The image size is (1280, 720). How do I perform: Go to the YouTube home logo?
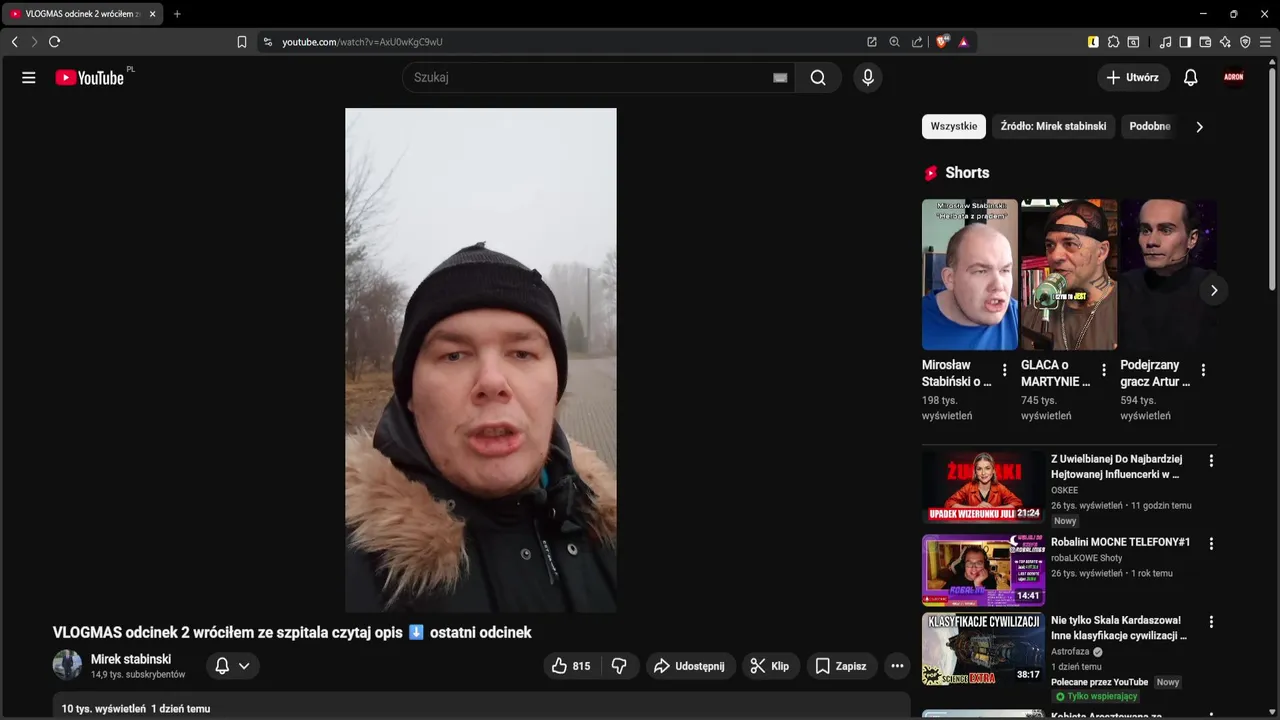(x=90, y=77)
